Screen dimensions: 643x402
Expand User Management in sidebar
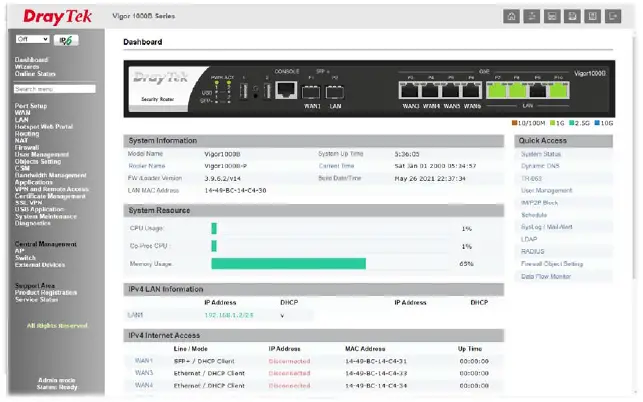point(42,154)
